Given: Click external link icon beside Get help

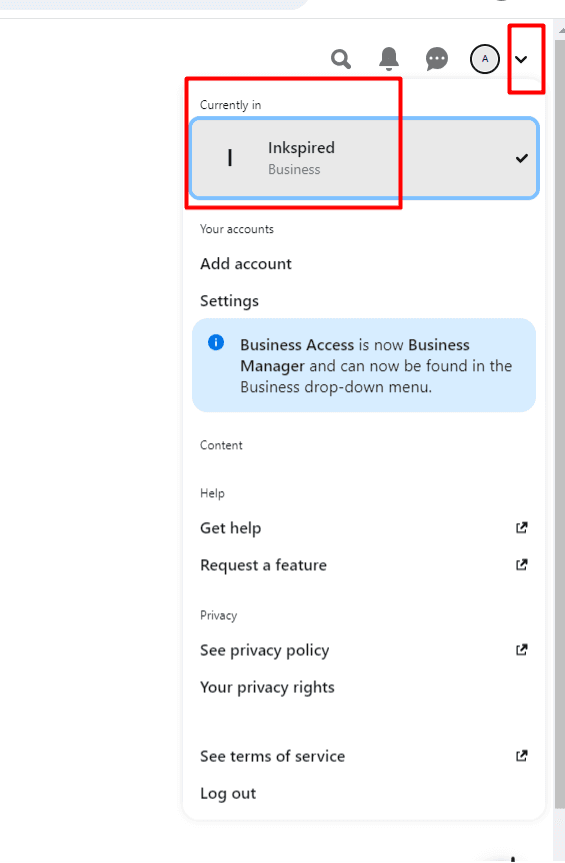Looking at the screenshot, I should (522, 527).
